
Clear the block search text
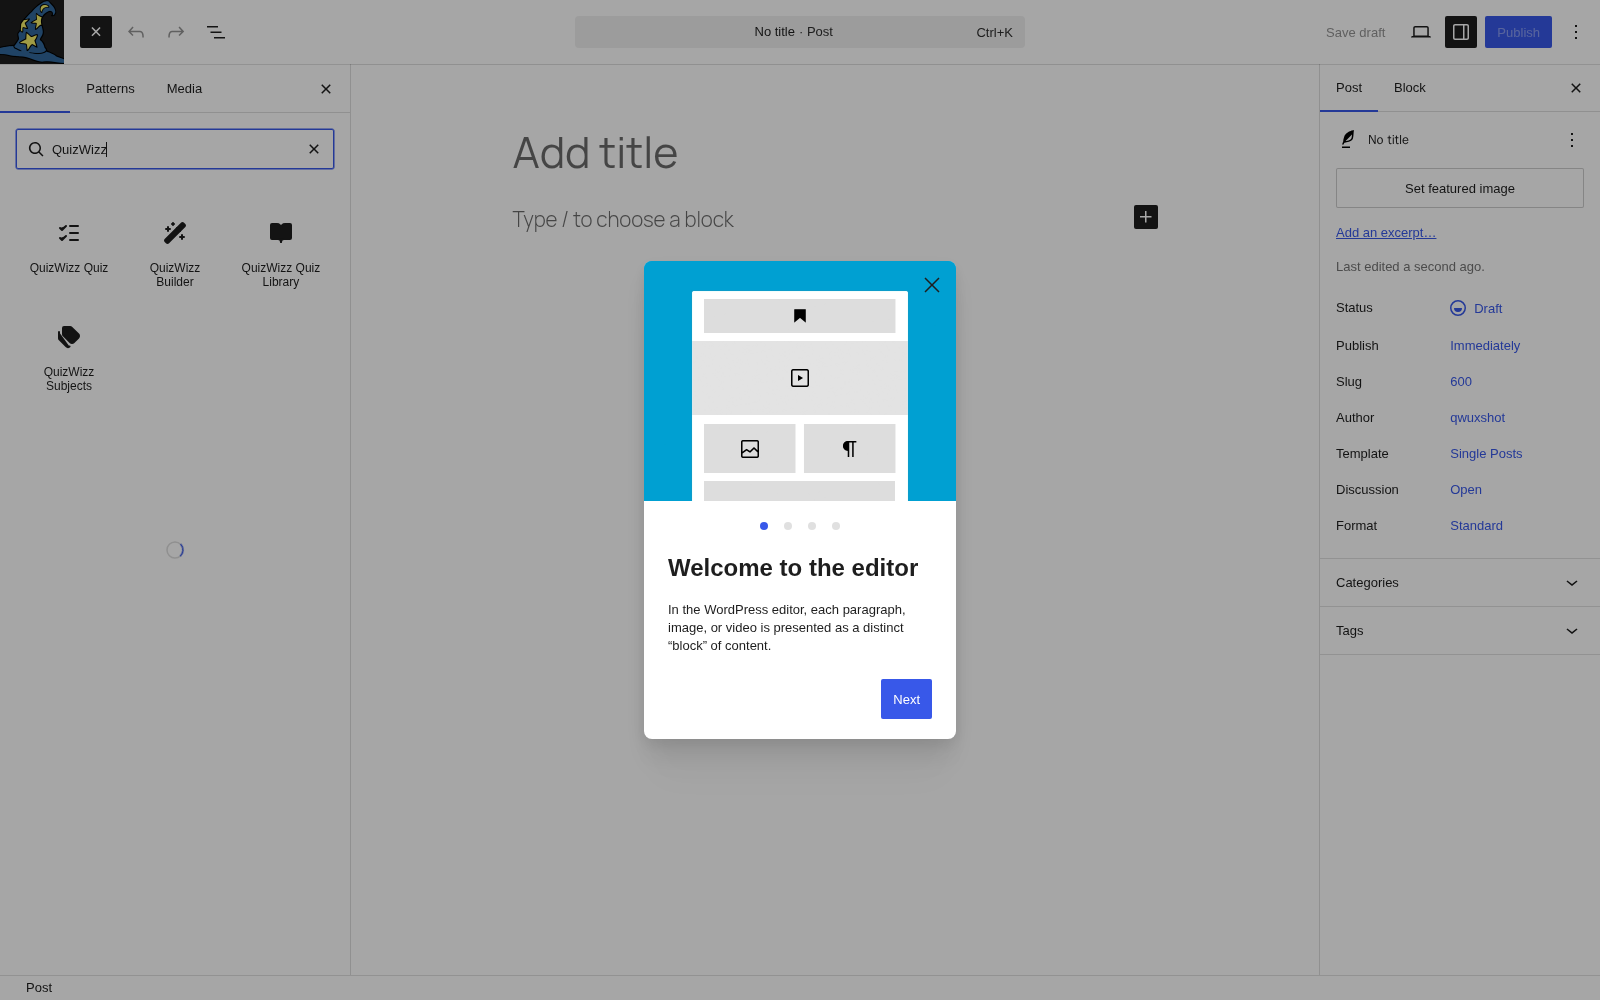tap(314, 149)
